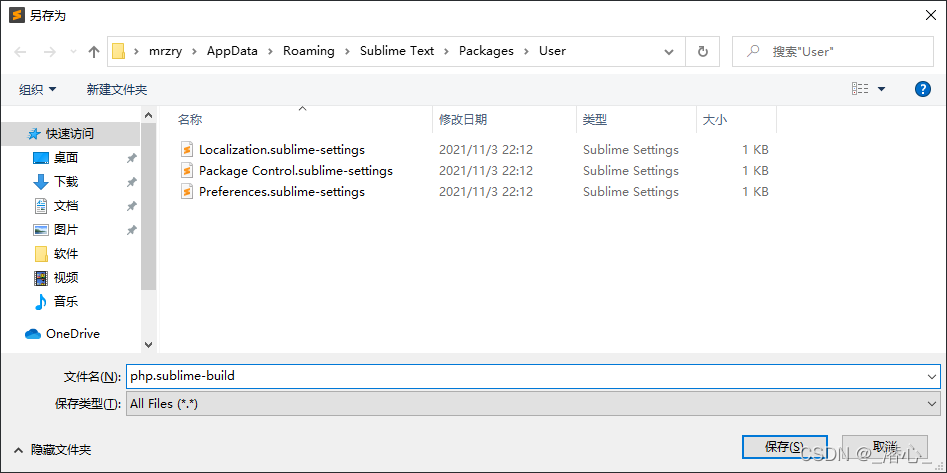Open OneDrive in navigation pane
Viewport: 947px width, 473px height.
coord(72,333)
